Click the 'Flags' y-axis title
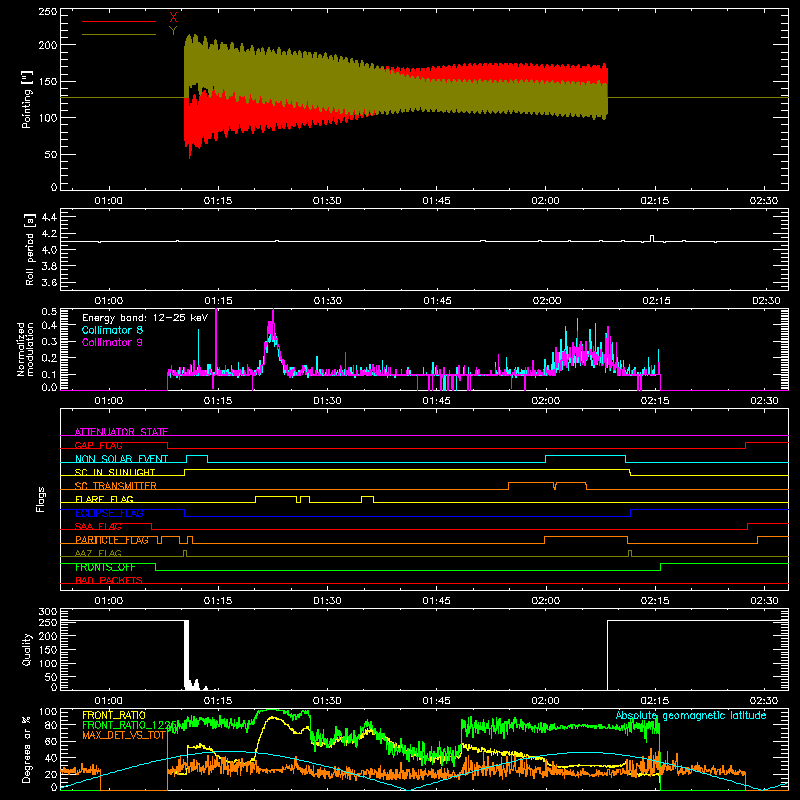800x800 pixels. click(x=41, y=499)
